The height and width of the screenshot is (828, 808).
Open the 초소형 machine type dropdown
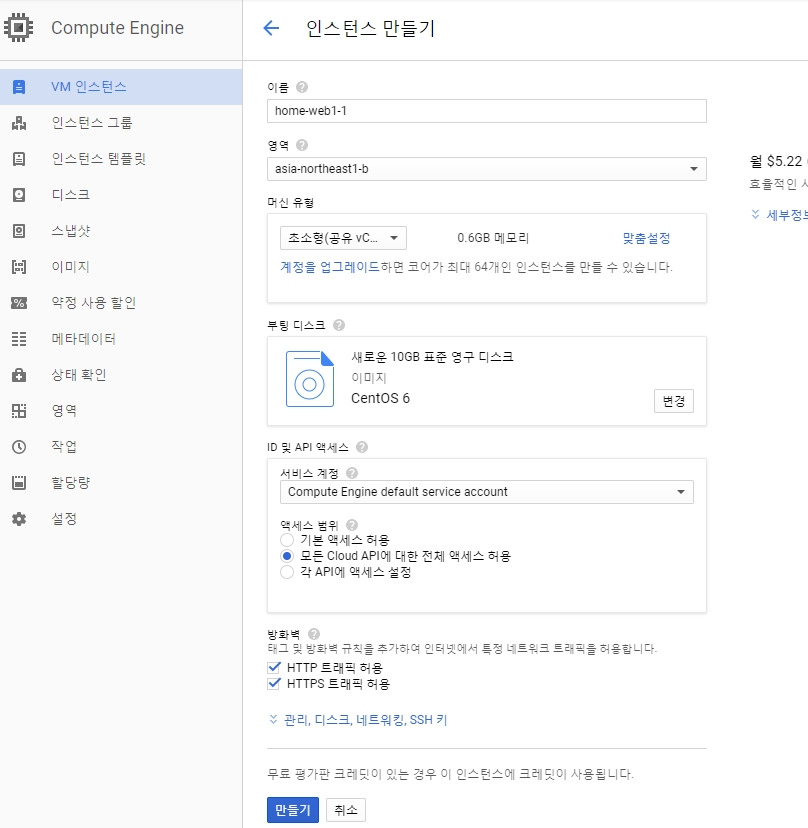343,238
